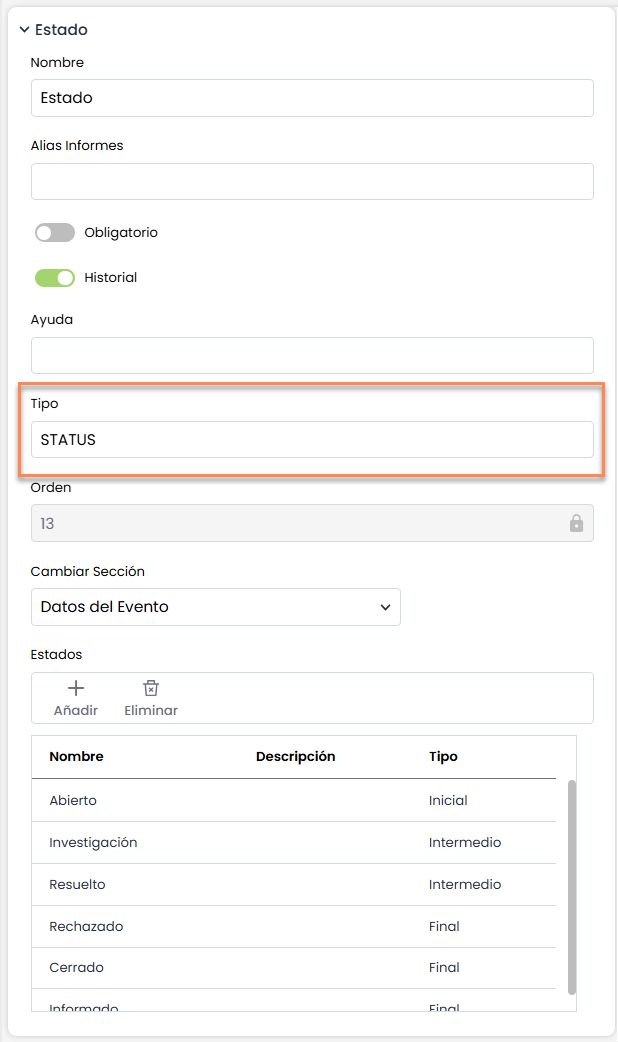Open the Cambiar Sección dropdown
Screen dimensions: 618x1042
[x=215, y=607]
